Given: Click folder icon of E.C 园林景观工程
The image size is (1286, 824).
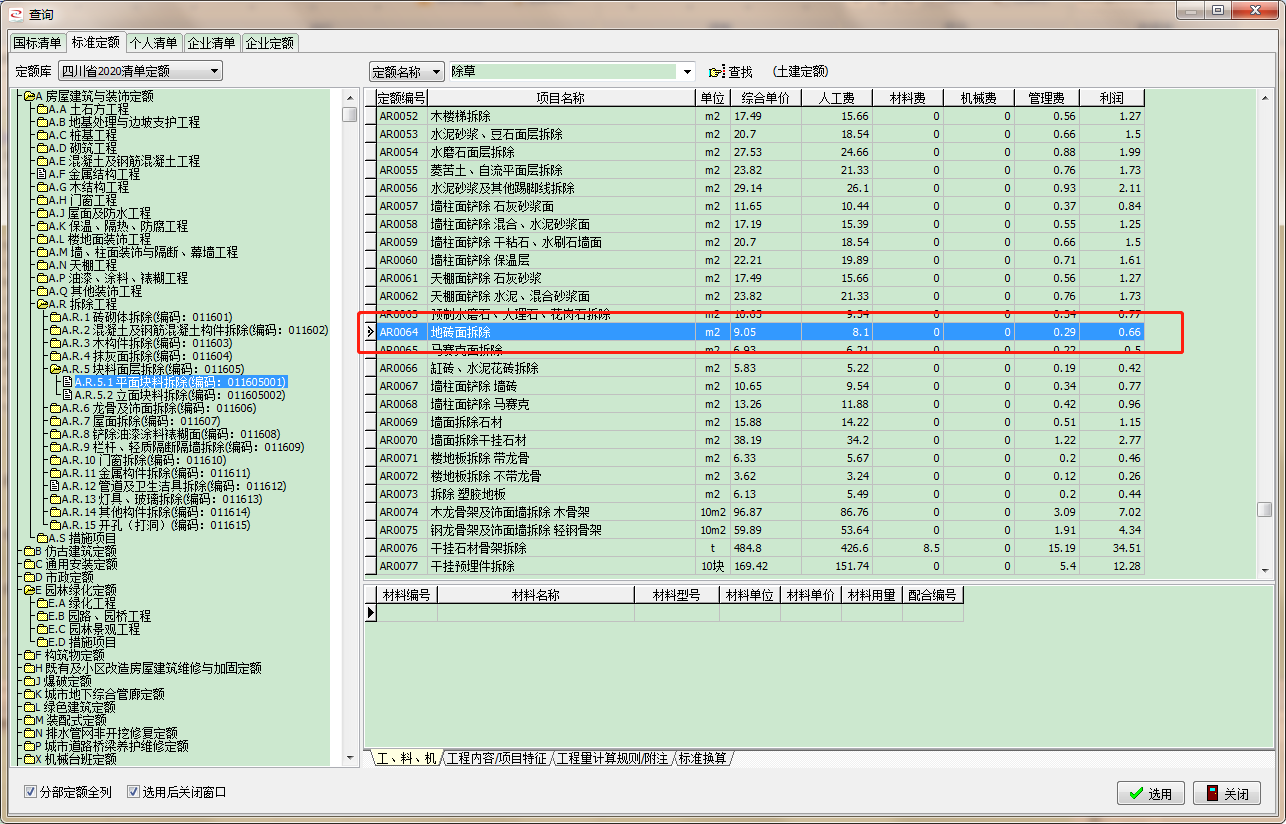Looking at the screenshot, I should [43, 629].
